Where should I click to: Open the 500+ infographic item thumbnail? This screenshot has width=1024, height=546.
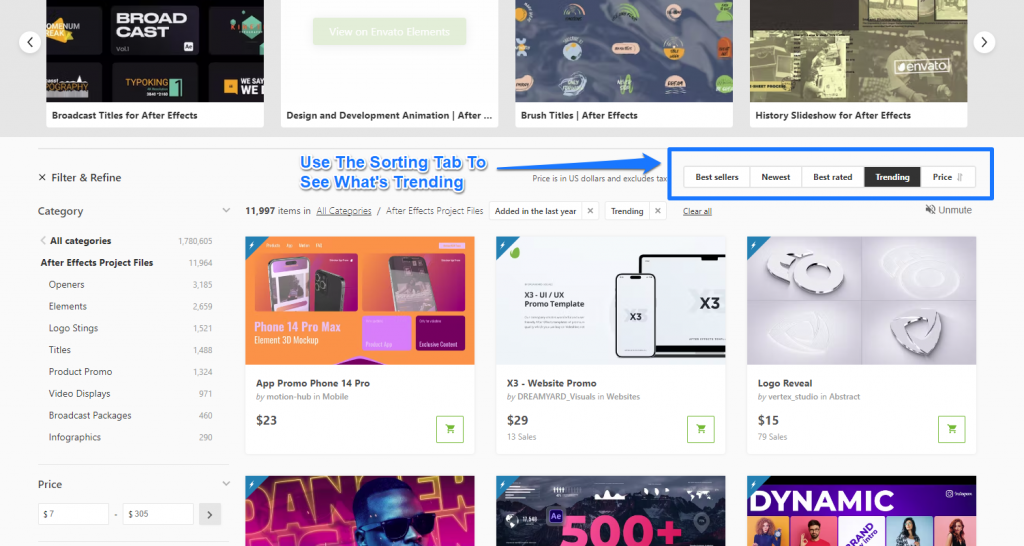611,511
